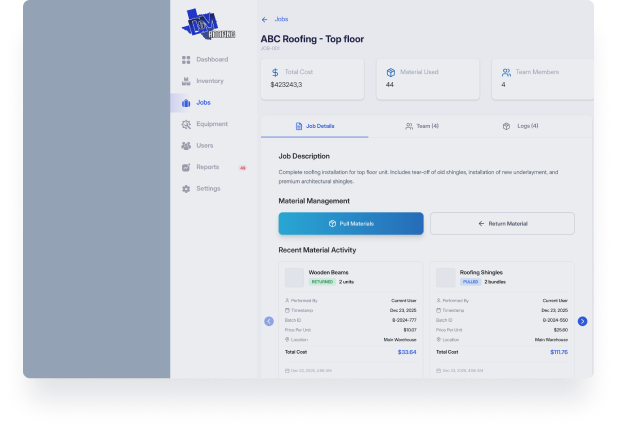The width and height of the screenshot is (618, 430).
Task: Click the Team Members people icon
Action: click(506, 72)
